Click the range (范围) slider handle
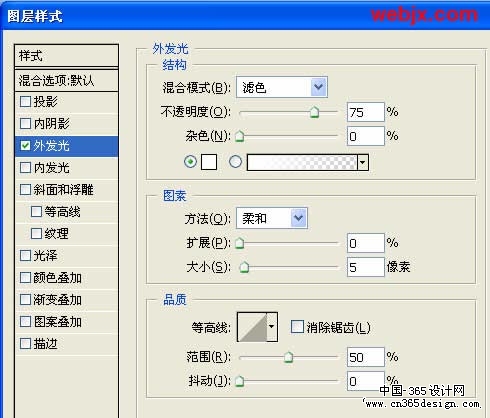The image size is (490, 418). (x=288, y=357)
